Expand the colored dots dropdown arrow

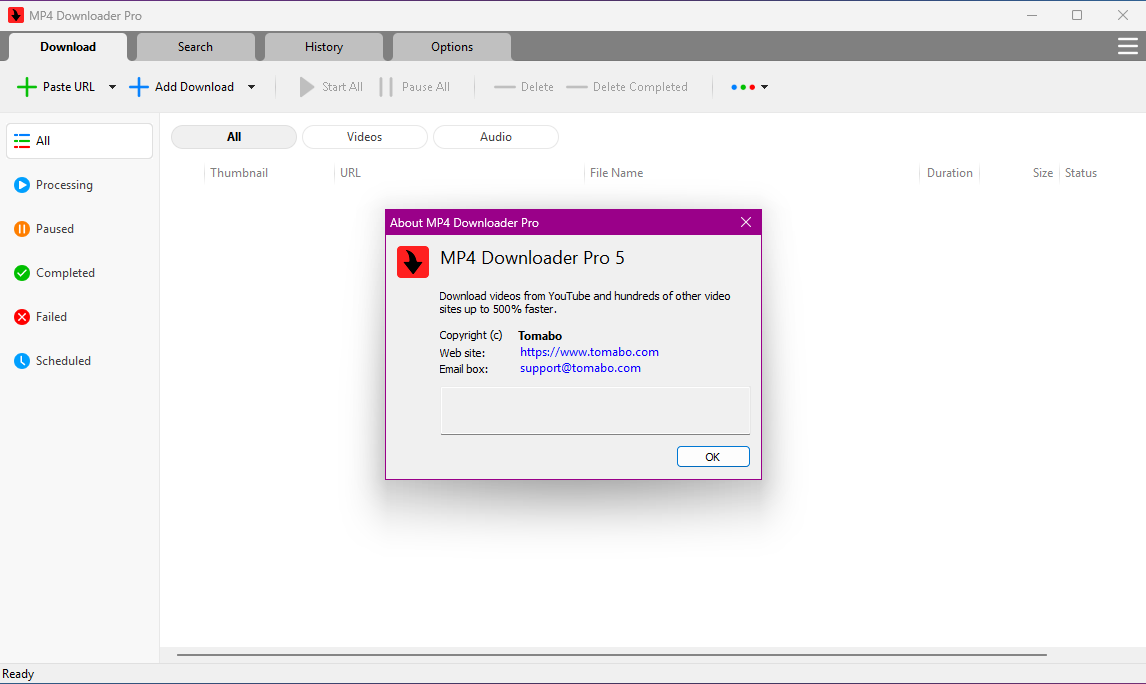coord(764,87)
